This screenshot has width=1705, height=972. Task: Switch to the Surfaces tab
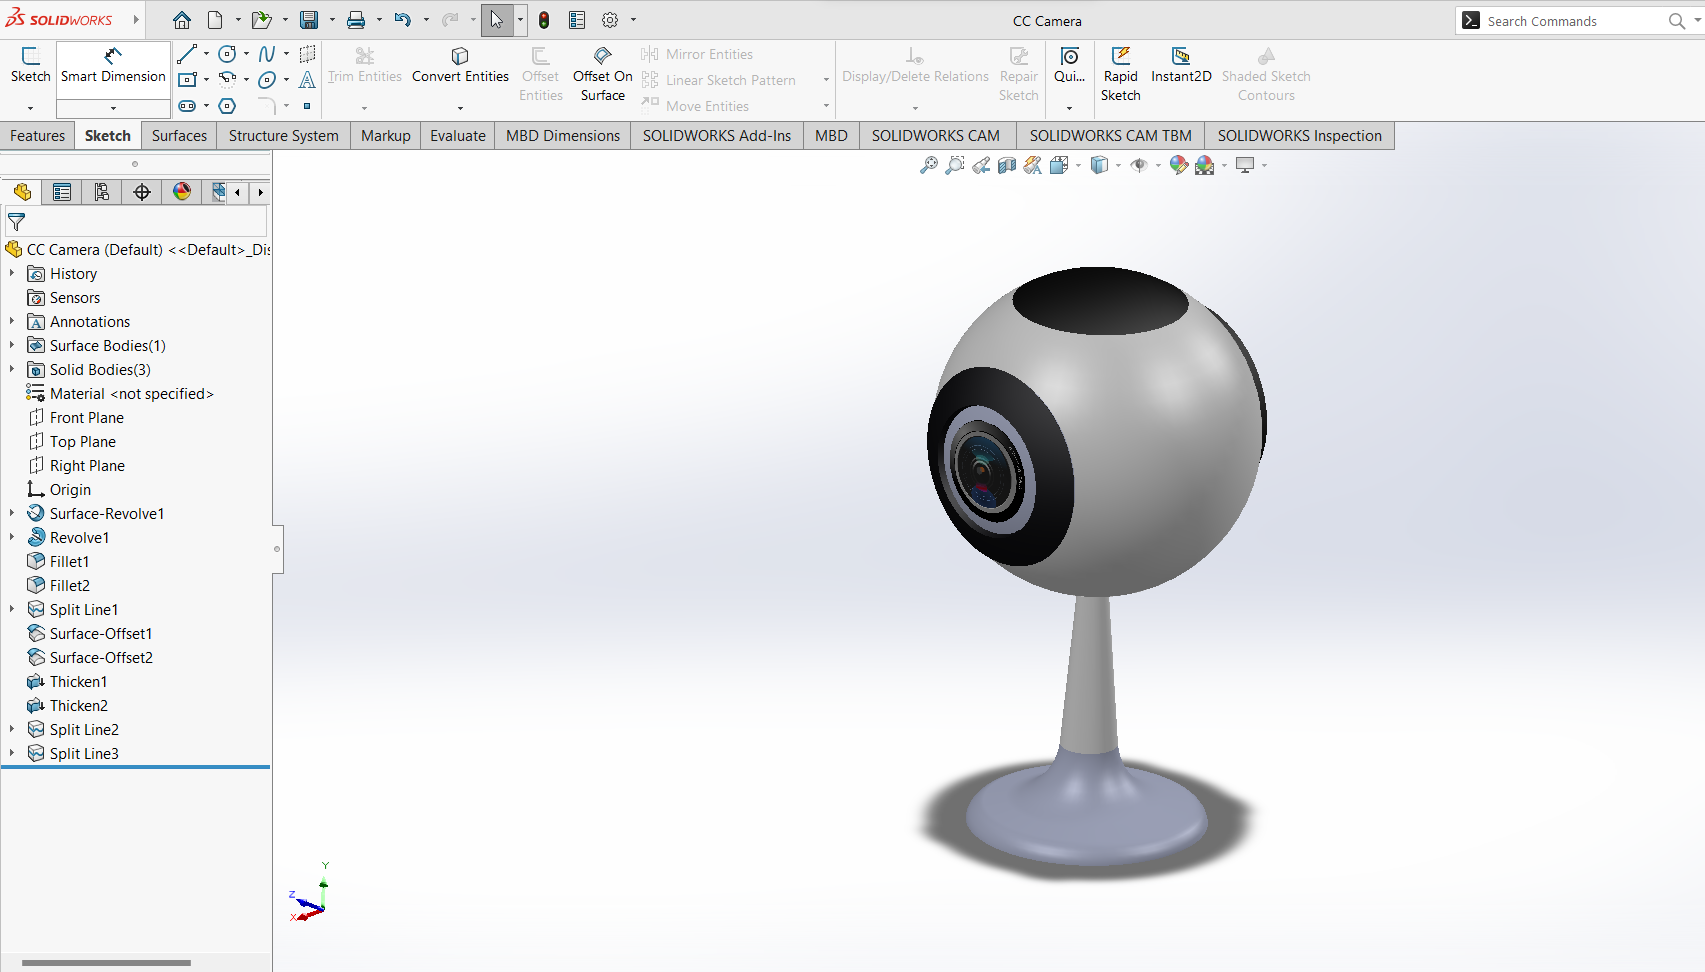pyautogui.click(x=179, y=136)
